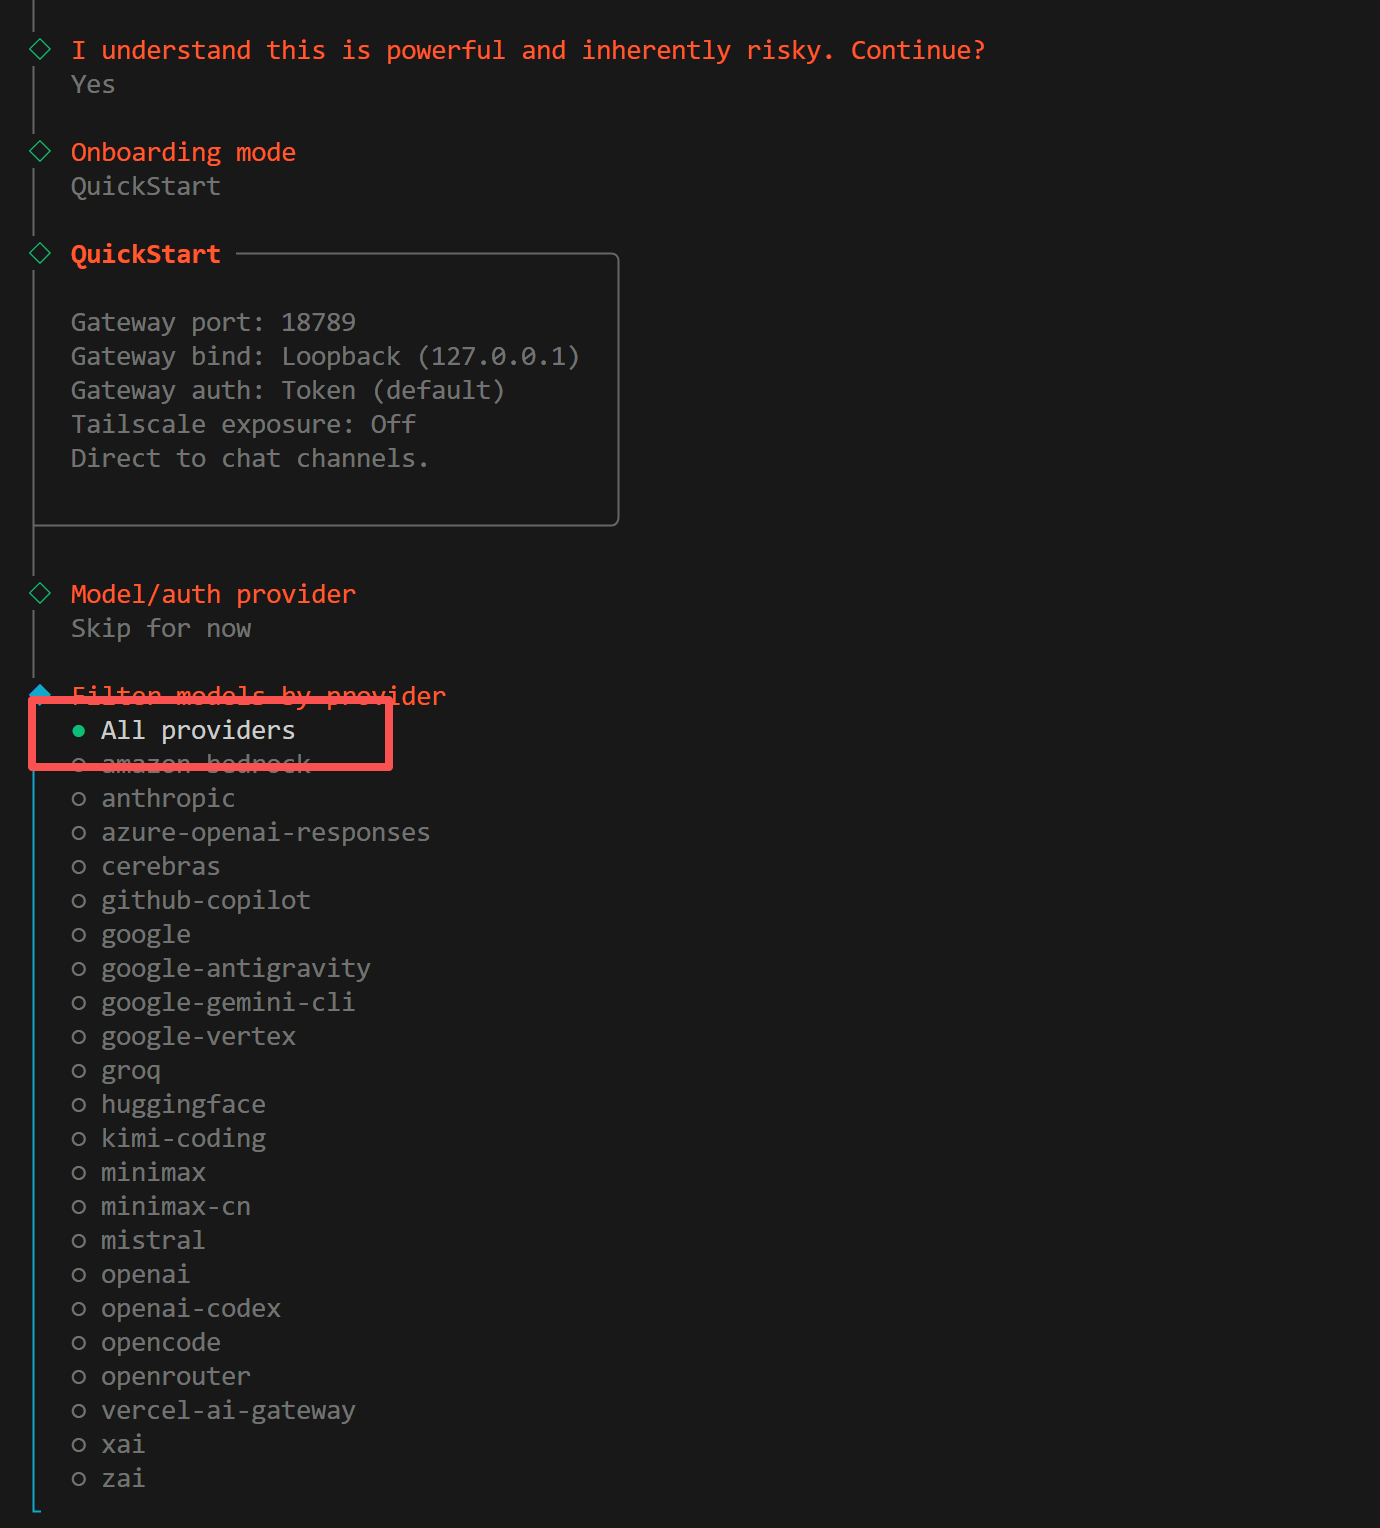Choose azure-openai-responses provider
The image size is (1380, 1528).
pos(251,833)
